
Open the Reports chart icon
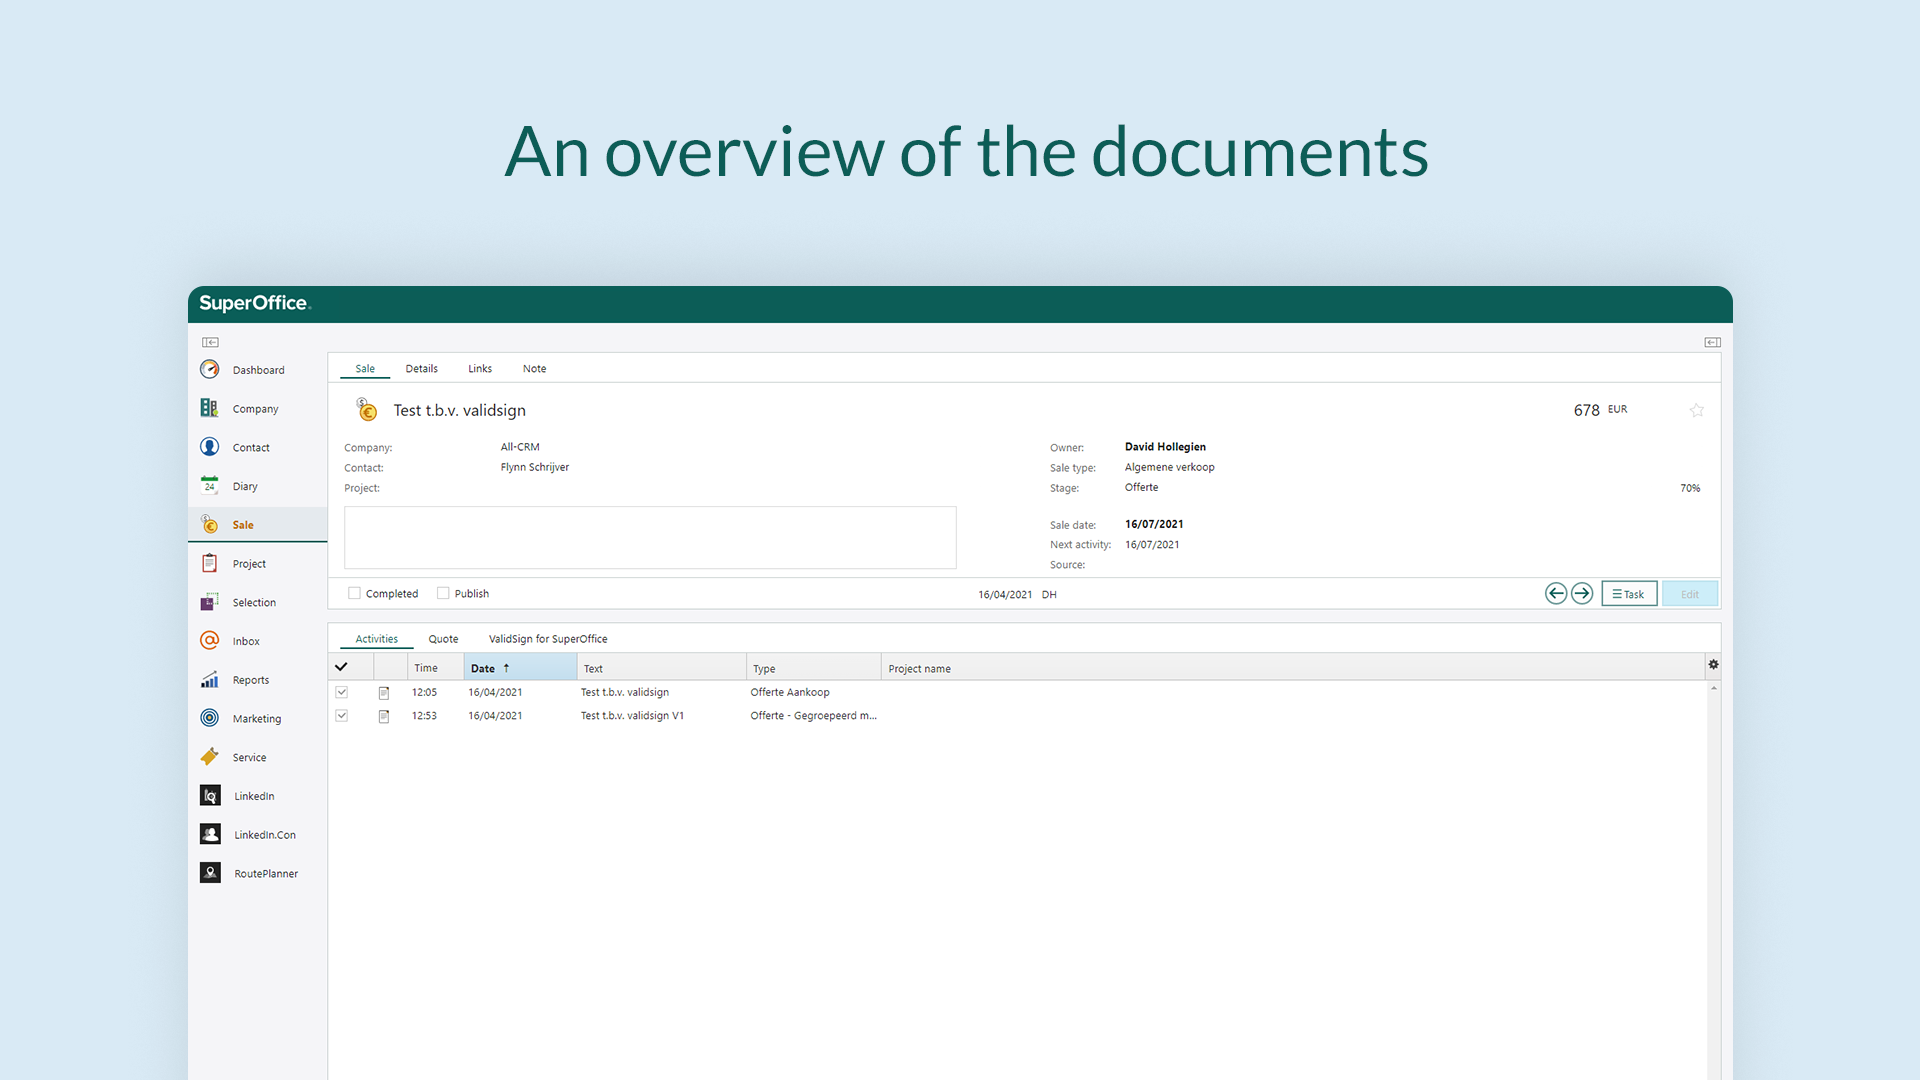[x=209, y=680]
